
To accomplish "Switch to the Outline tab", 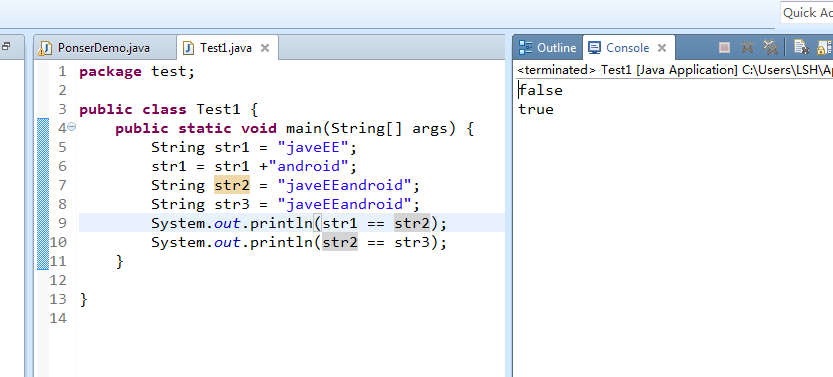I will pos(548,48).
